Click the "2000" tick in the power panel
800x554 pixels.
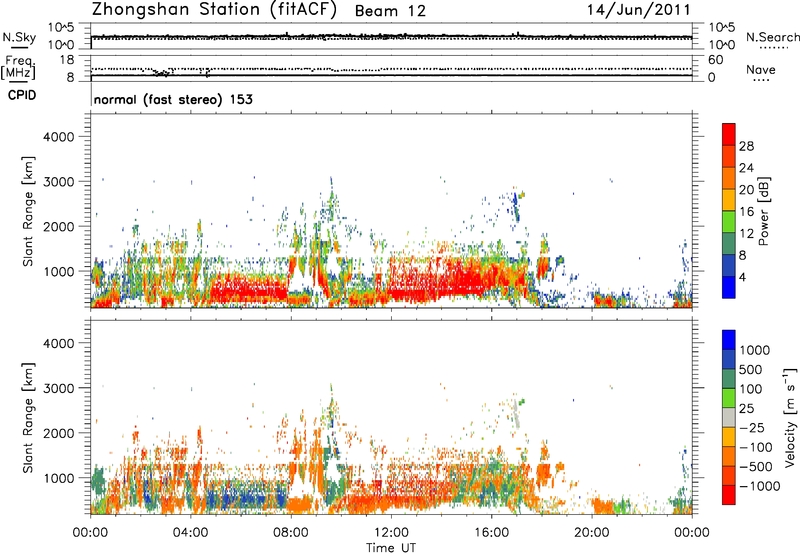58,226
